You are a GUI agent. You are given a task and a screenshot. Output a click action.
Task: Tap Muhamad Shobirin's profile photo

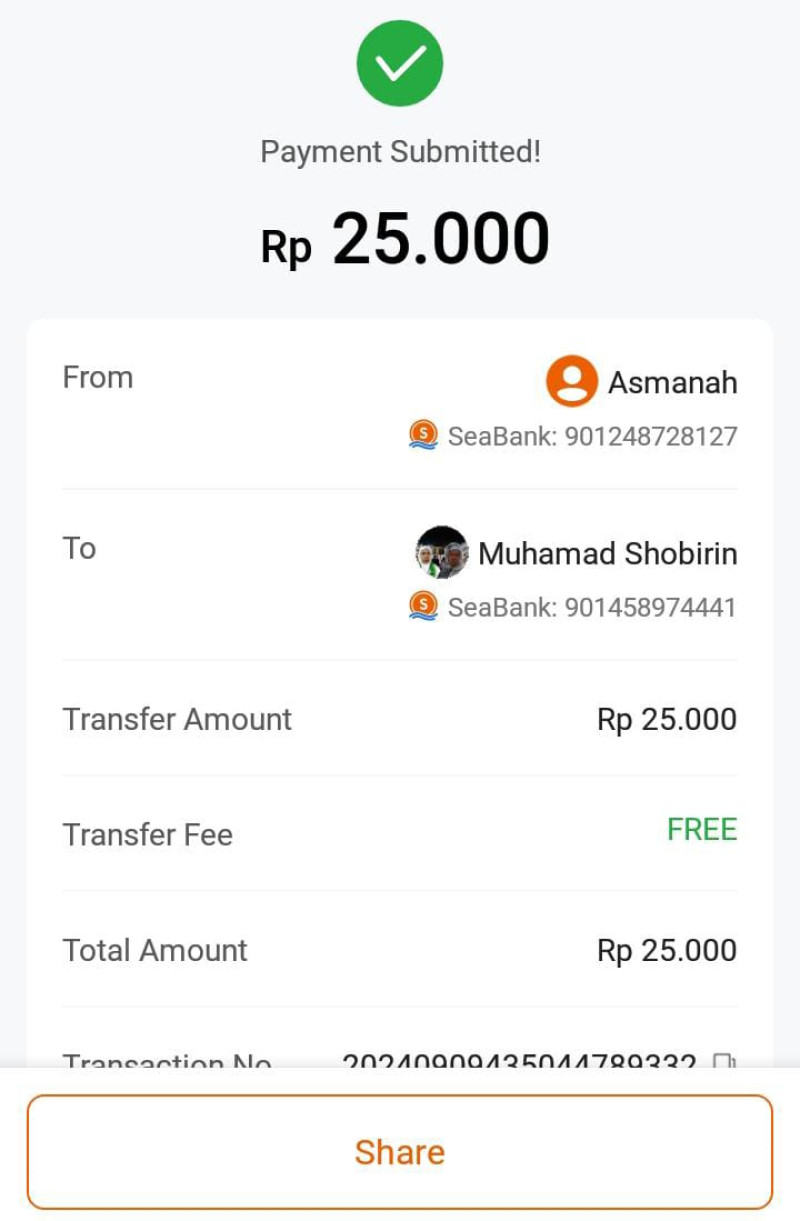click(x=442, y=552)
